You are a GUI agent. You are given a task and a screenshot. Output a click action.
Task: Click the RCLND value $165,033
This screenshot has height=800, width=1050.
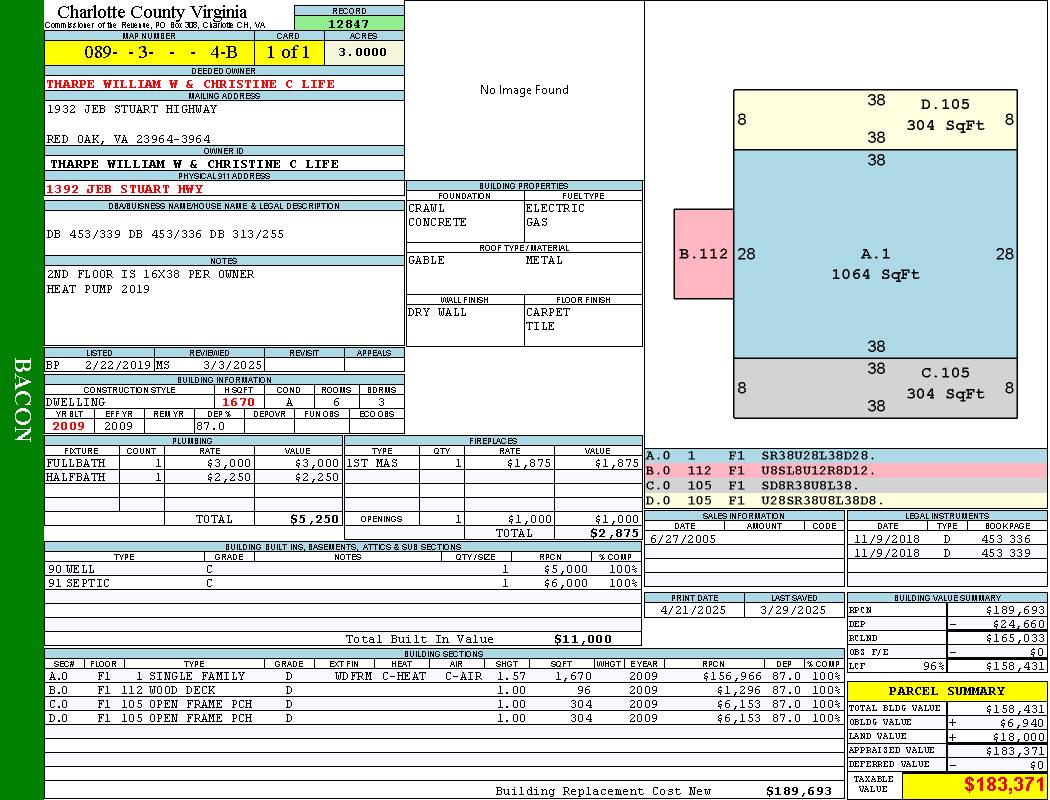coord(1015,639)
